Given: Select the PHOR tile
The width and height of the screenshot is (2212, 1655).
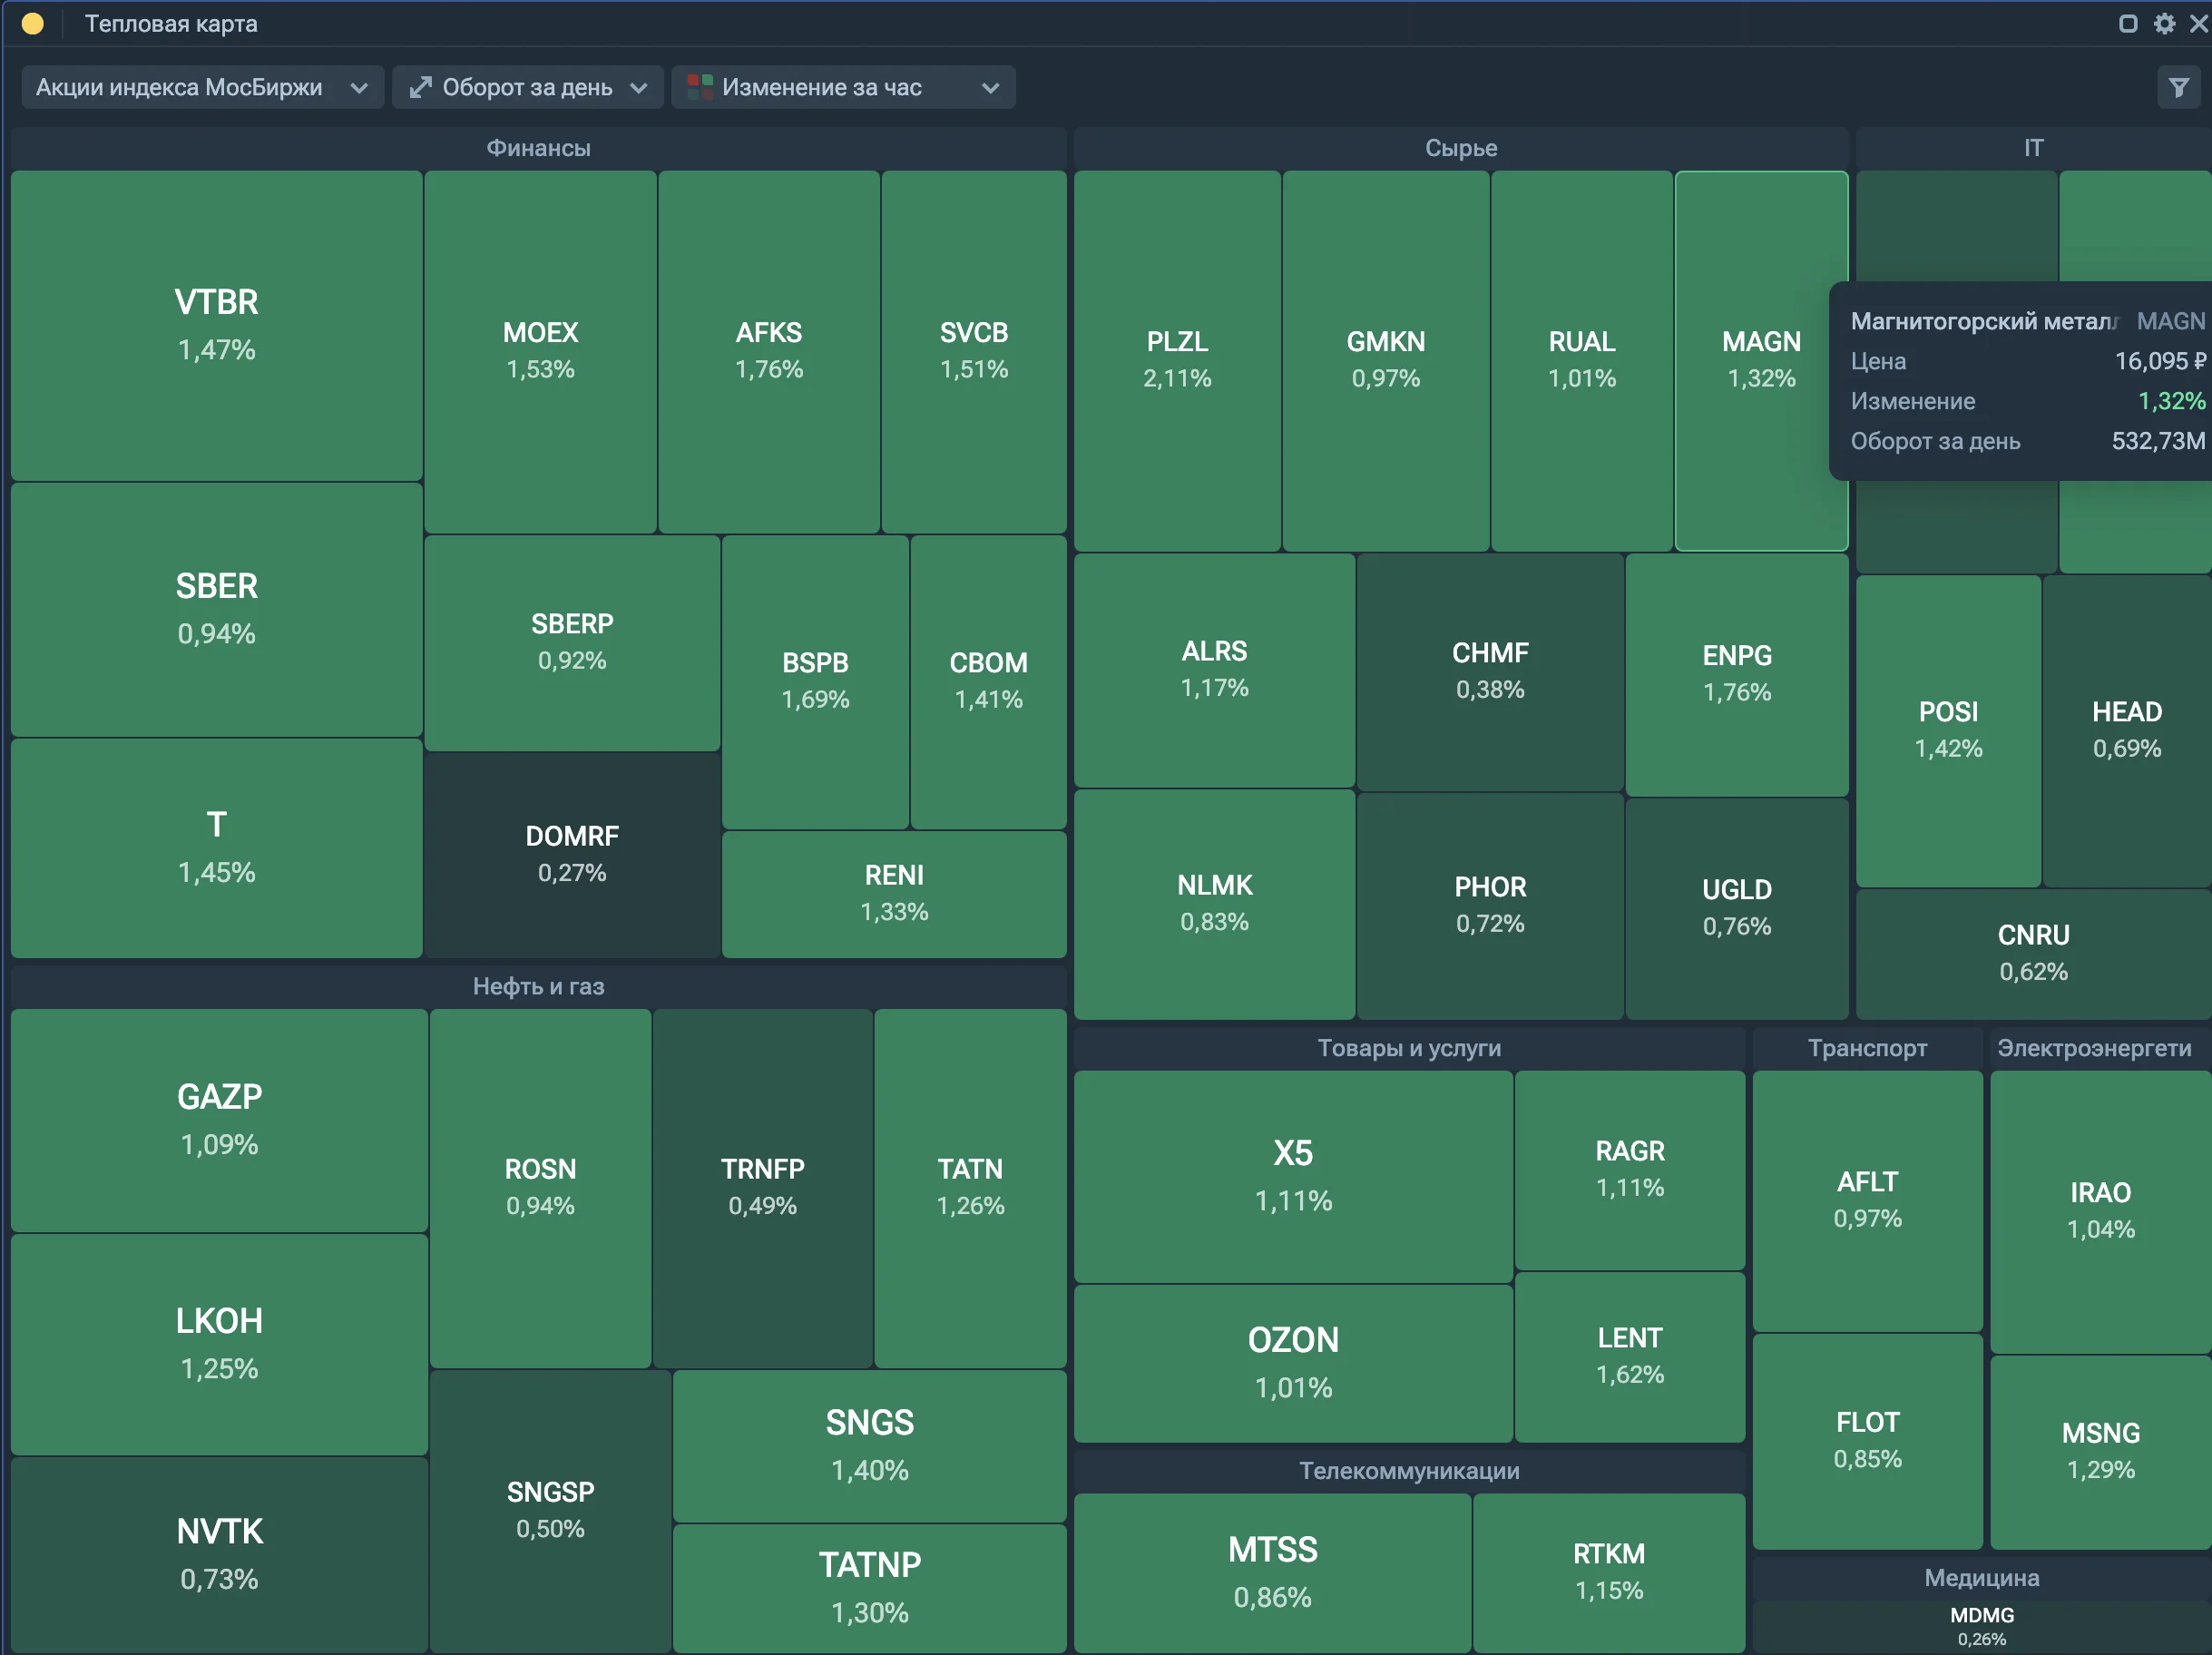Looking at the screenshot, I should pos(1490,906).
